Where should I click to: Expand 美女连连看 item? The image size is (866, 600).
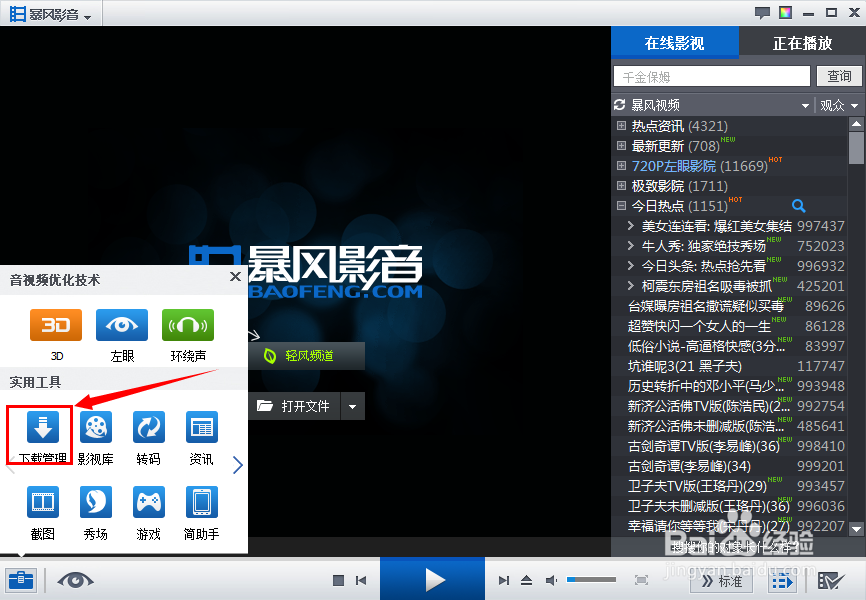click(630, 225)
